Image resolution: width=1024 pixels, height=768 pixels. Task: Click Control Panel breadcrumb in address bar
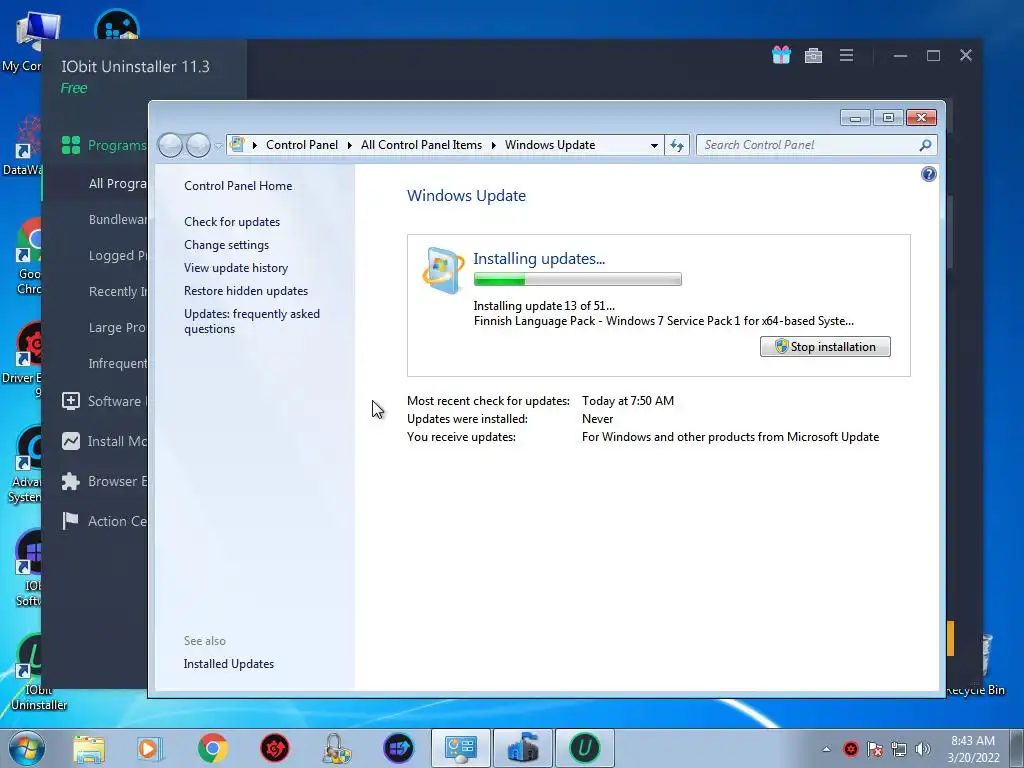point(302,145)
